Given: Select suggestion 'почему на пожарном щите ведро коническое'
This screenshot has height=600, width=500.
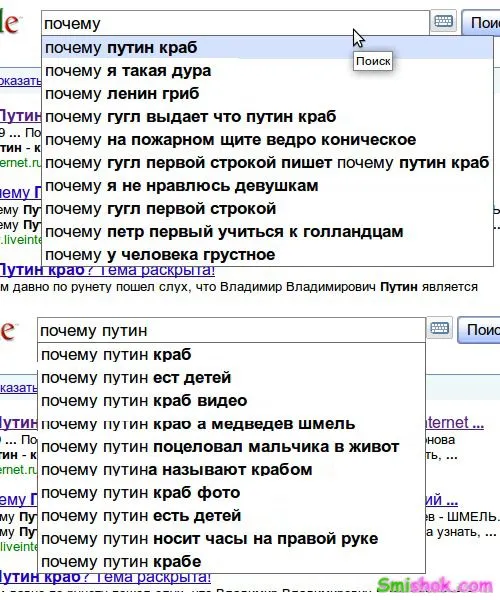Looking at the screenshot, I should 267,140.
